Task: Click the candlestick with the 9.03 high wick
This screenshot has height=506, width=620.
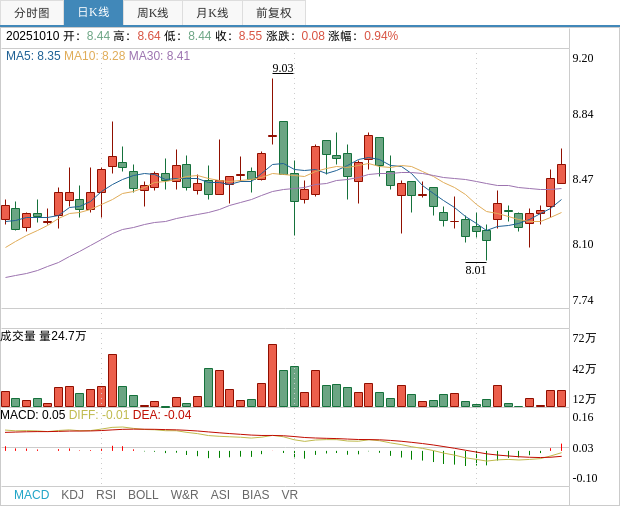Action: click(272, 136)
